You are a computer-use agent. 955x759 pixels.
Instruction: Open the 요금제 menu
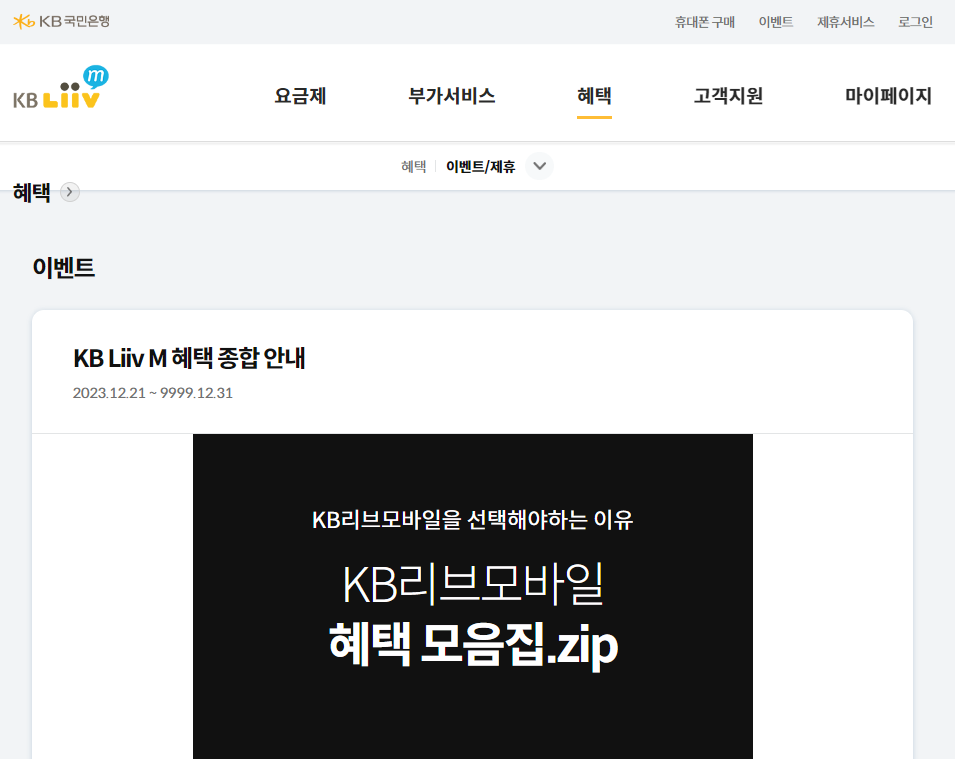coord(299,96)
